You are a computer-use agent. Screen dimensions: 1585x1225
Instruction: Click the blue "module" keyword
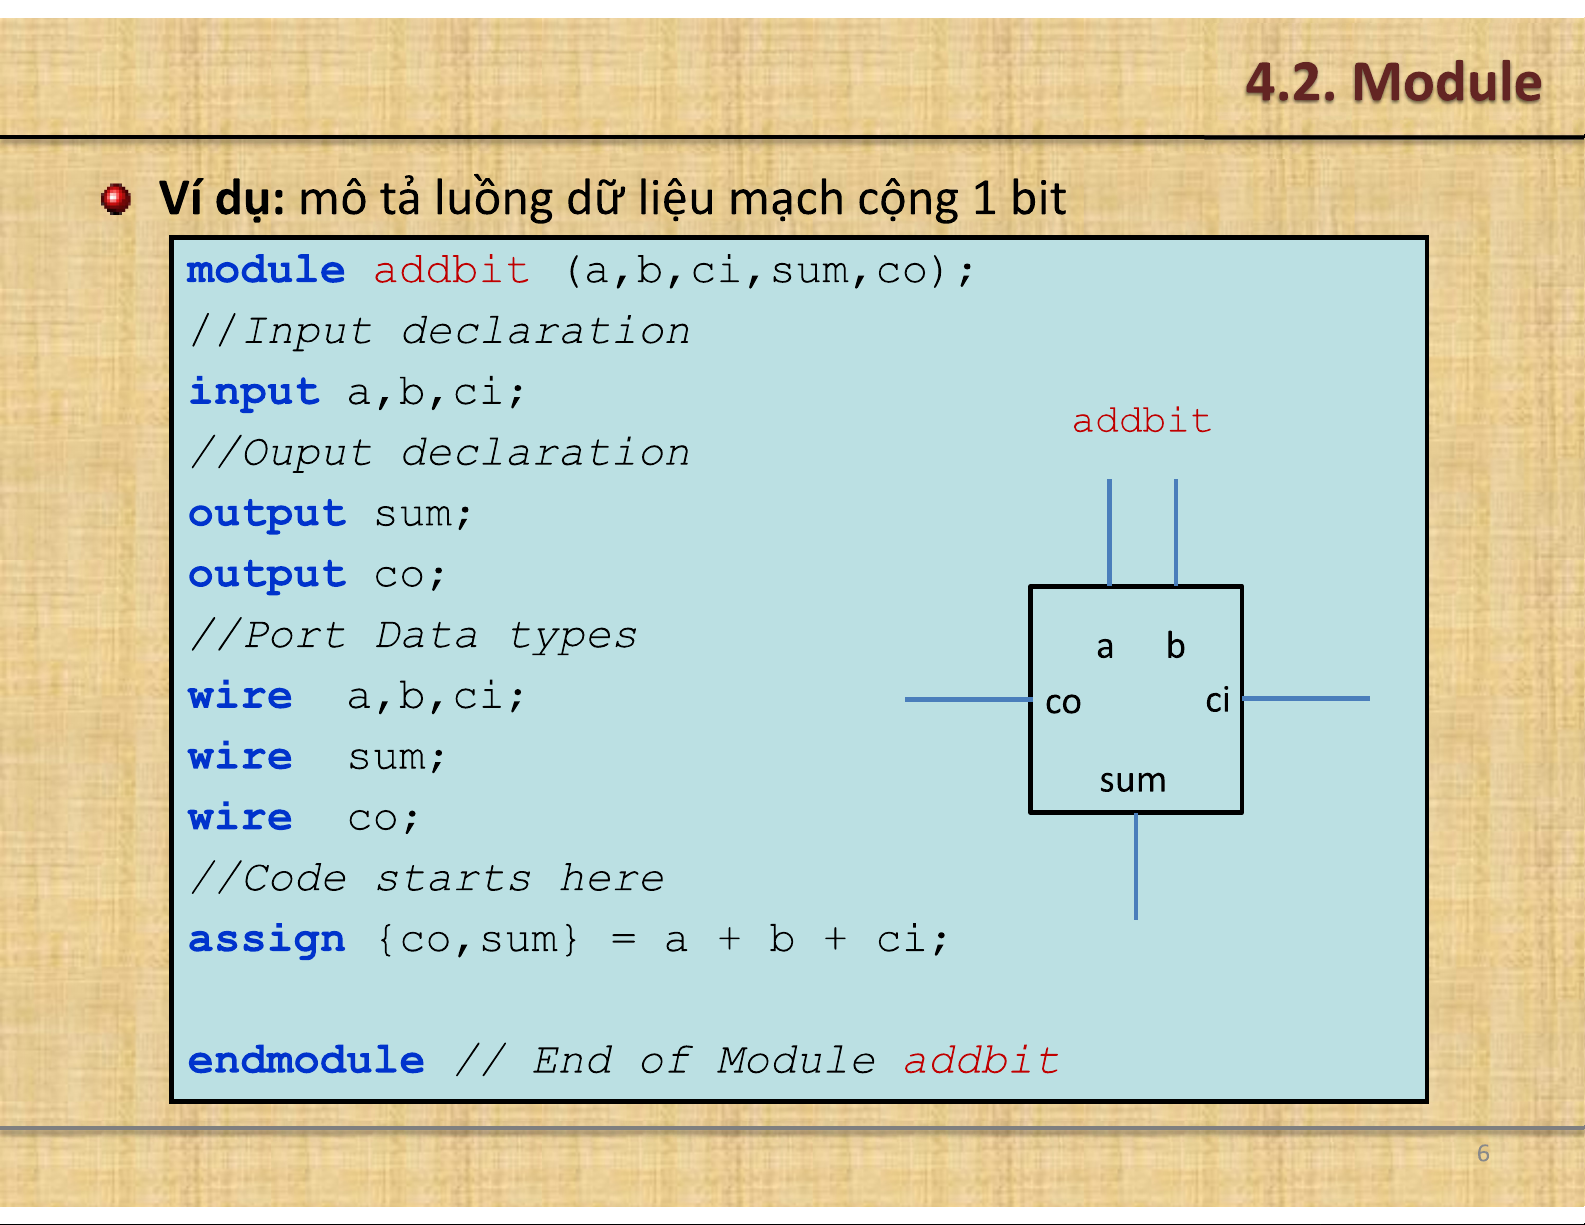tap(266, 270)
